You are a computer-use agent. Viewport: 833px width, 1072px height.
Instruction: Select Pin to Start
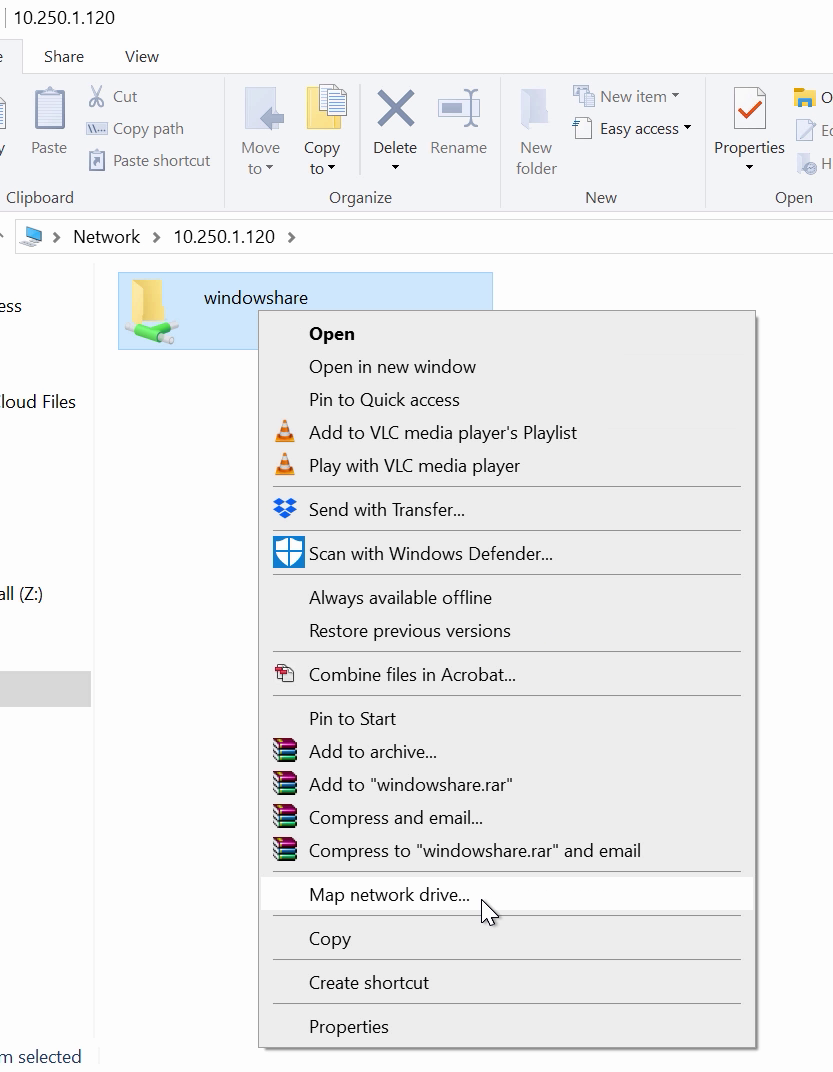(x=507, y=719)
